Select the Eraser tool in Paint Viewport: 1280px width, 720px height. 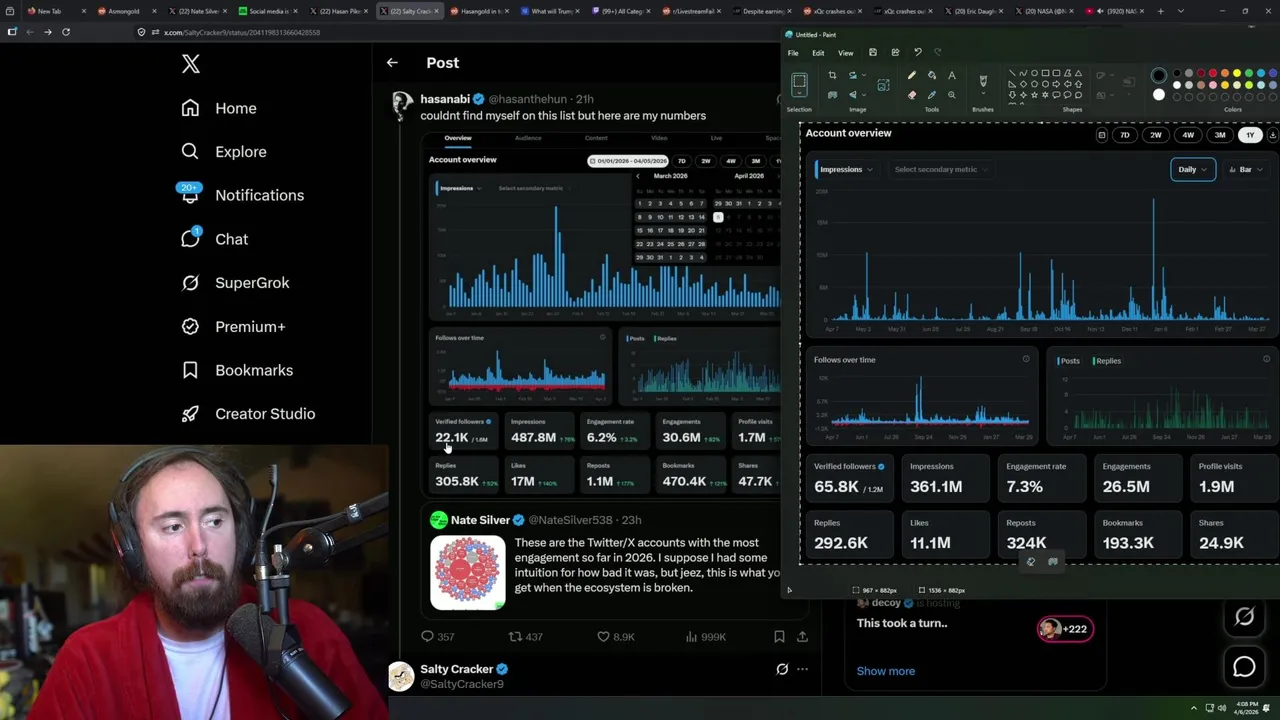coord(912,95)
